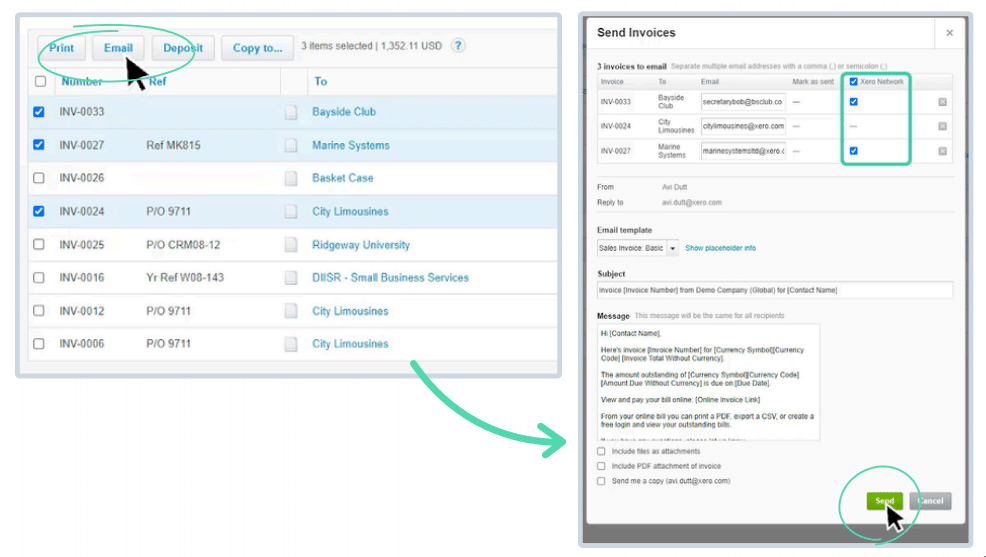Screen dimensions: 986x557
Task: Open the help question mark icon
Action: pyautogui.click(x=458, y=46)
